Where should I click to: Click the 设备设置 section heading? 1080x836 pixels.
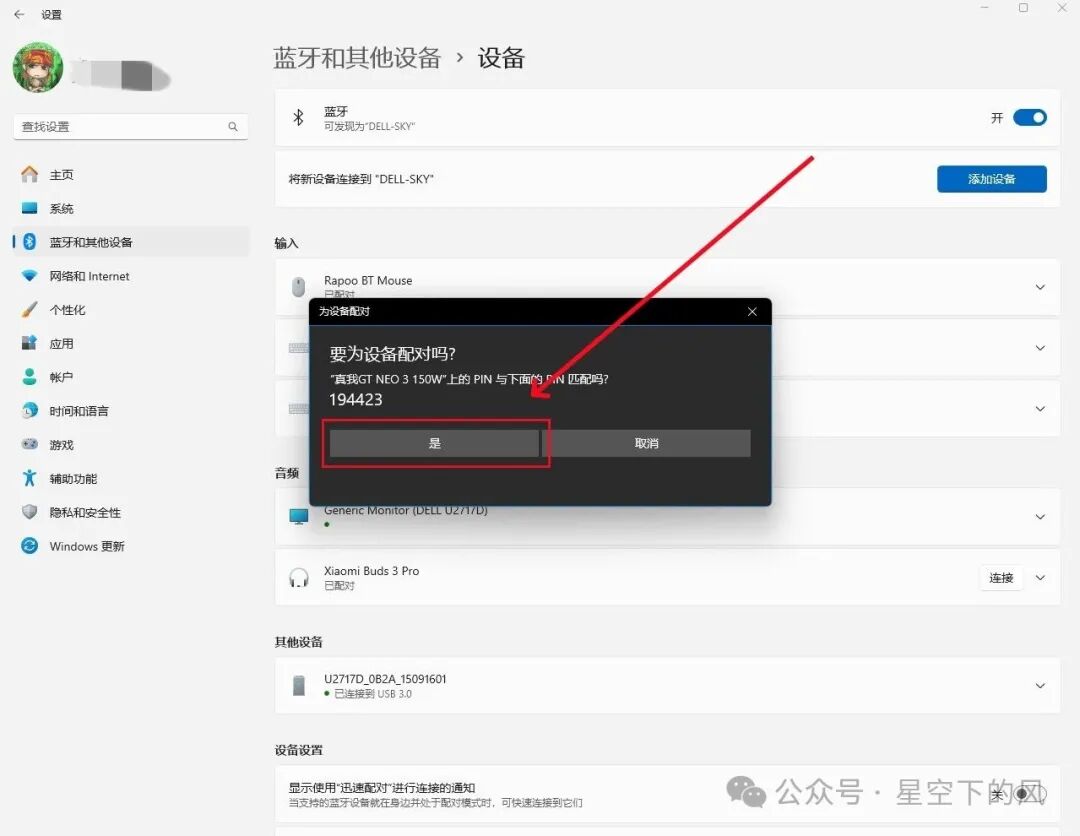[298, 750]
